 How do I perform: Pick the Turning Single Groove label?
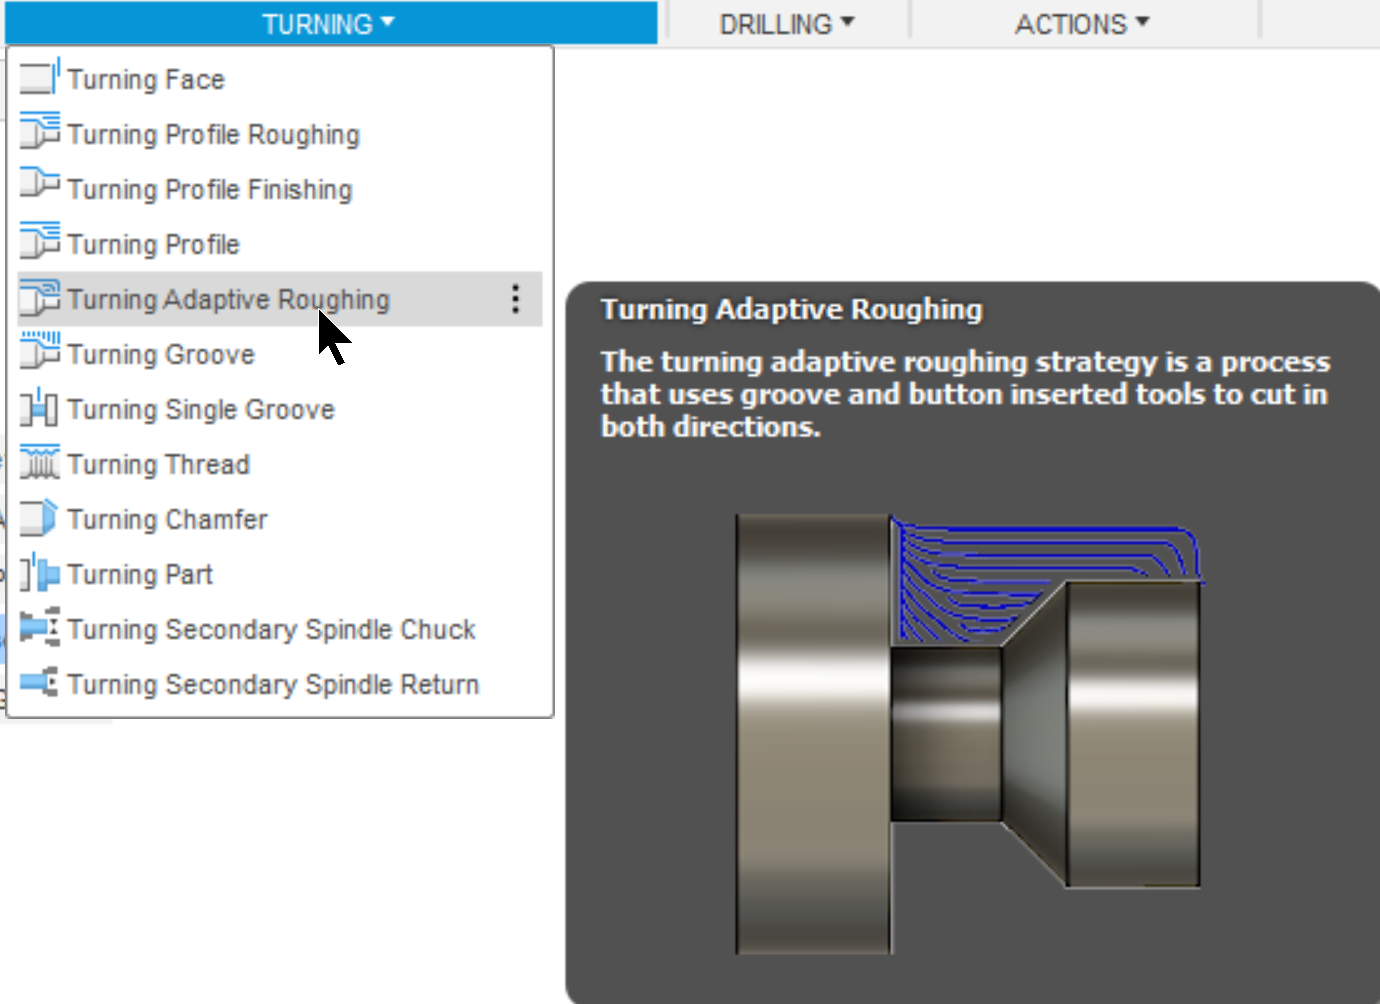coord(201,409)
